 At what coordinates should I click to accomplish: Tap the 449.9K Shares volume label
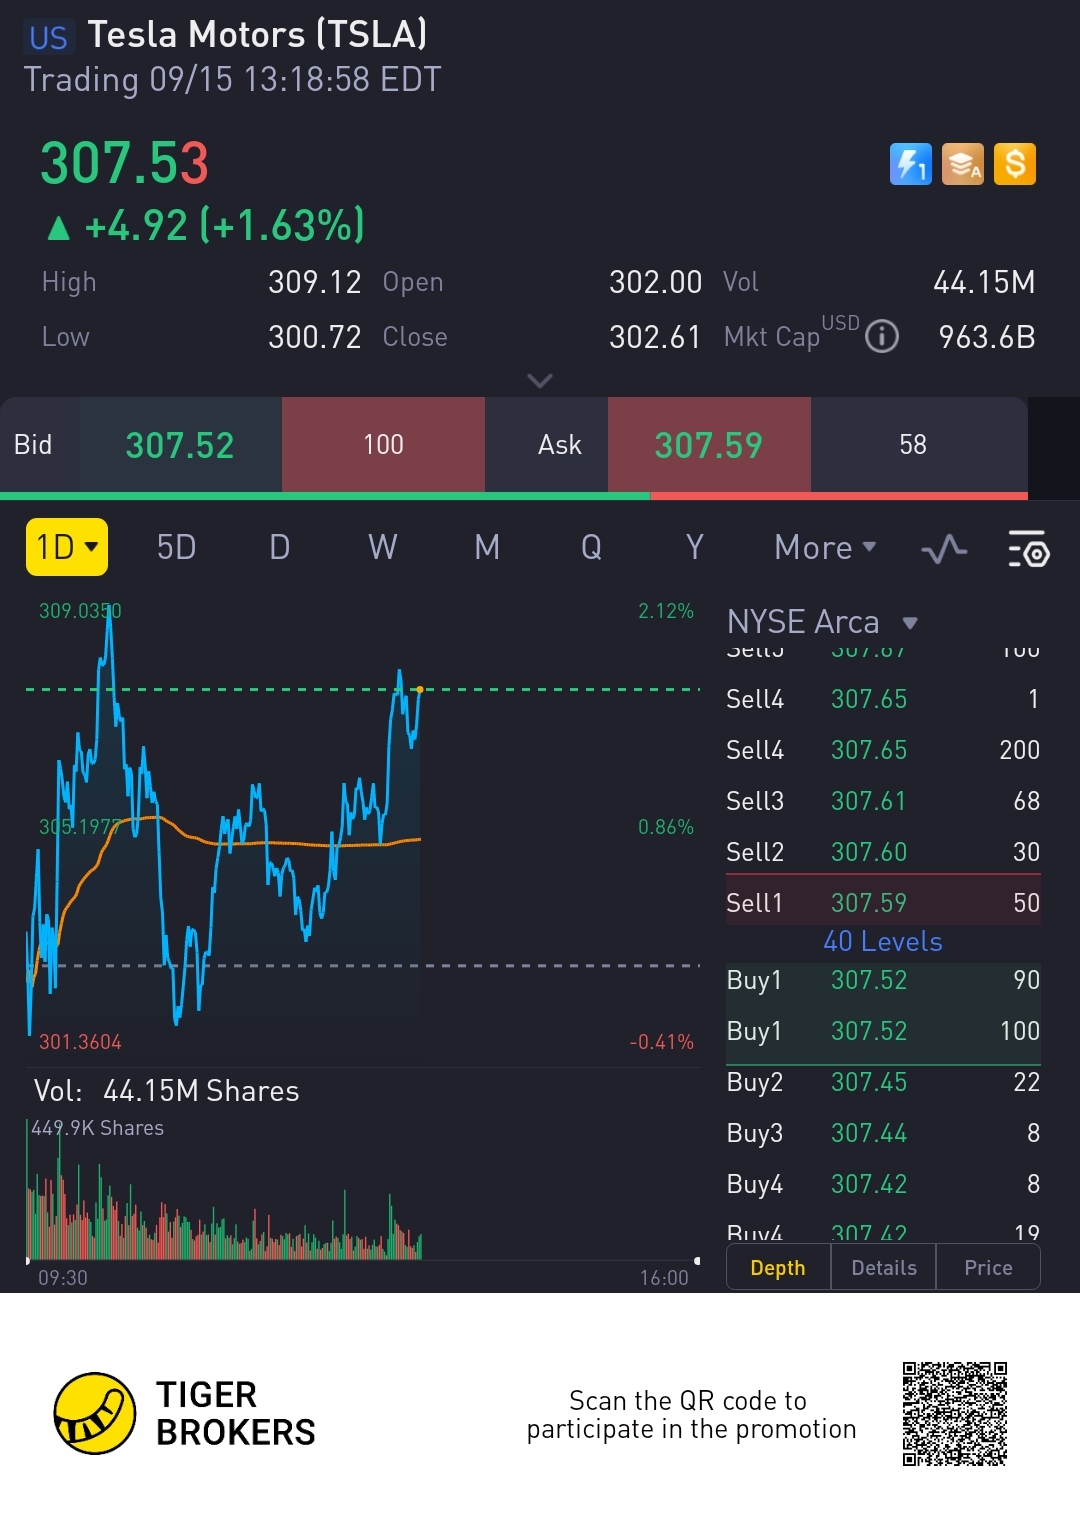pos(98,1128)
